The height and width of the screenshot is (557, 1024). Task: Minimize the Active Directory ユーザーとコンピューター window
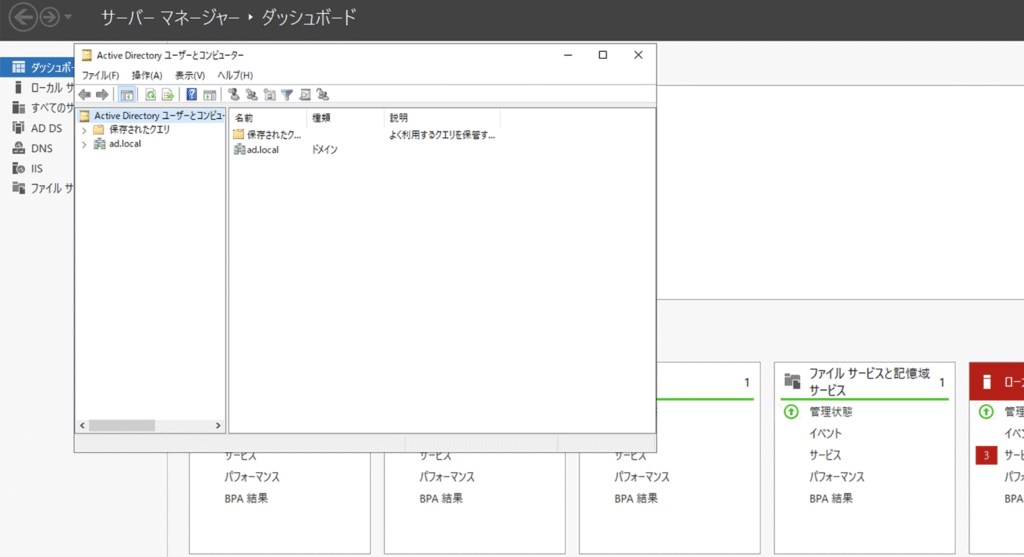click(x=568, y=55)
